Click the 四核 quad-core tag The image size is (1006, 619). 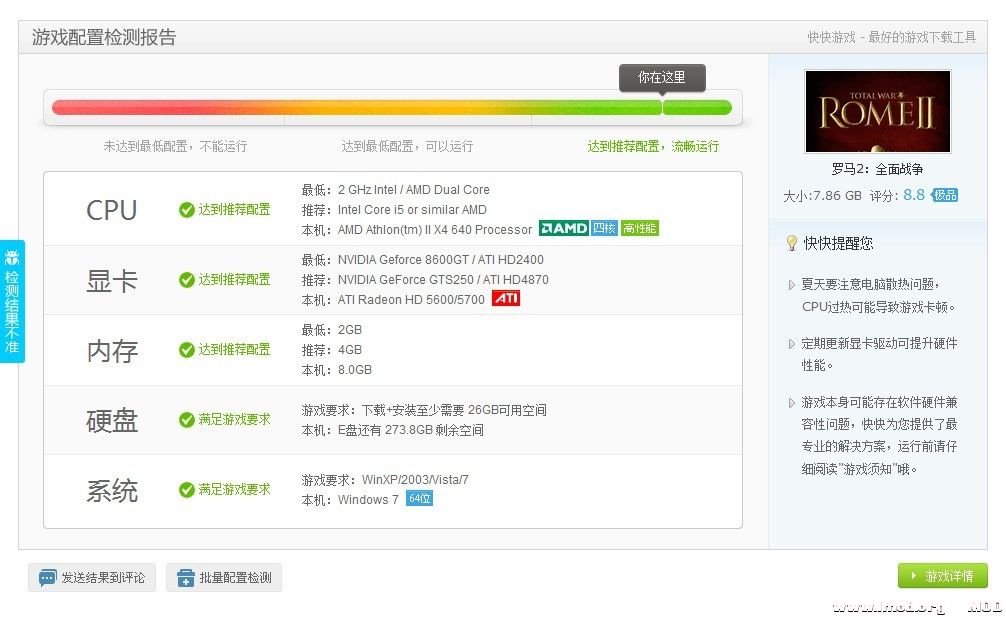[604, 229]
